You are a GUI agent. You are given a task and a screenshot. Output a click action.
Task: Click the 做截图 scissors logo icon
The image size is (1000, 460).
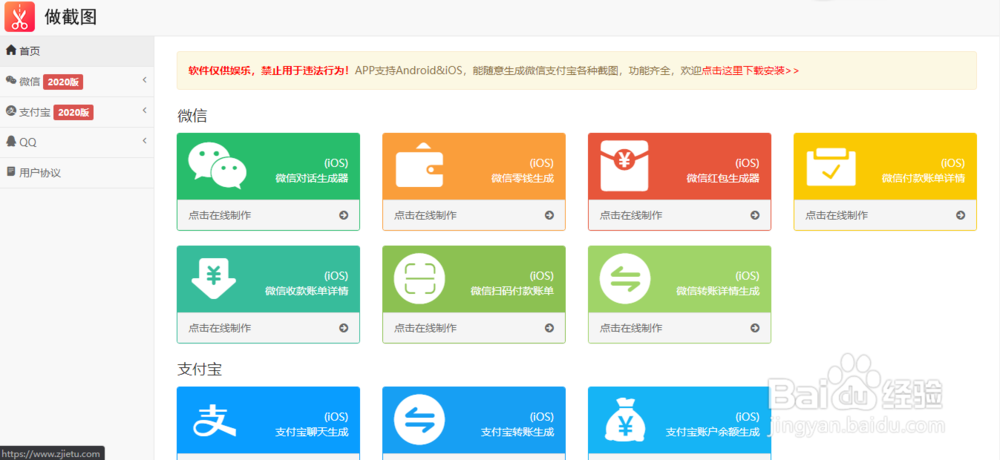click(x=20, y=17)
